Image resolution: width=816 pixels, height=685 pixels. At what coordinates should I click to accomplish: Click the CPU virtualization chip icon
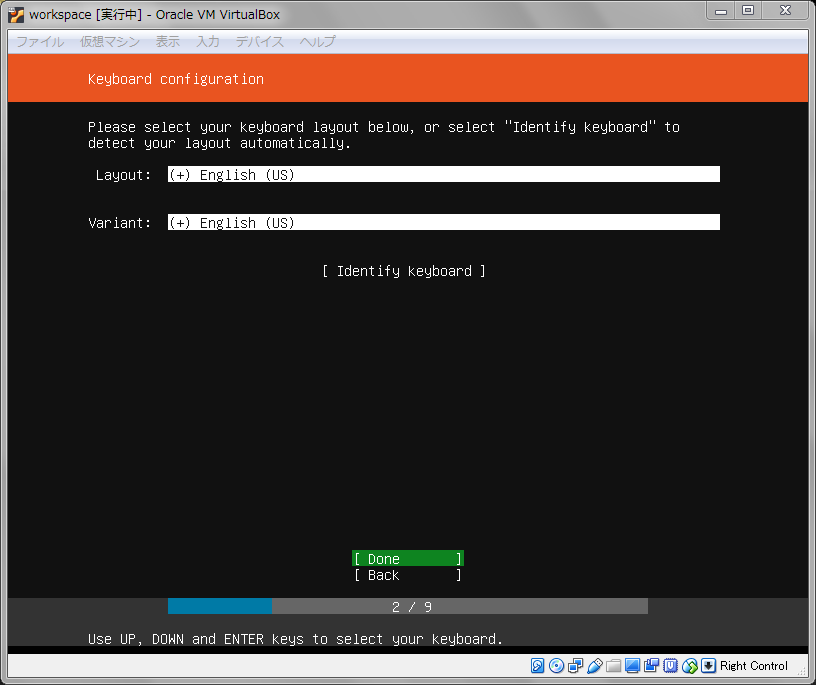point(670,665)
